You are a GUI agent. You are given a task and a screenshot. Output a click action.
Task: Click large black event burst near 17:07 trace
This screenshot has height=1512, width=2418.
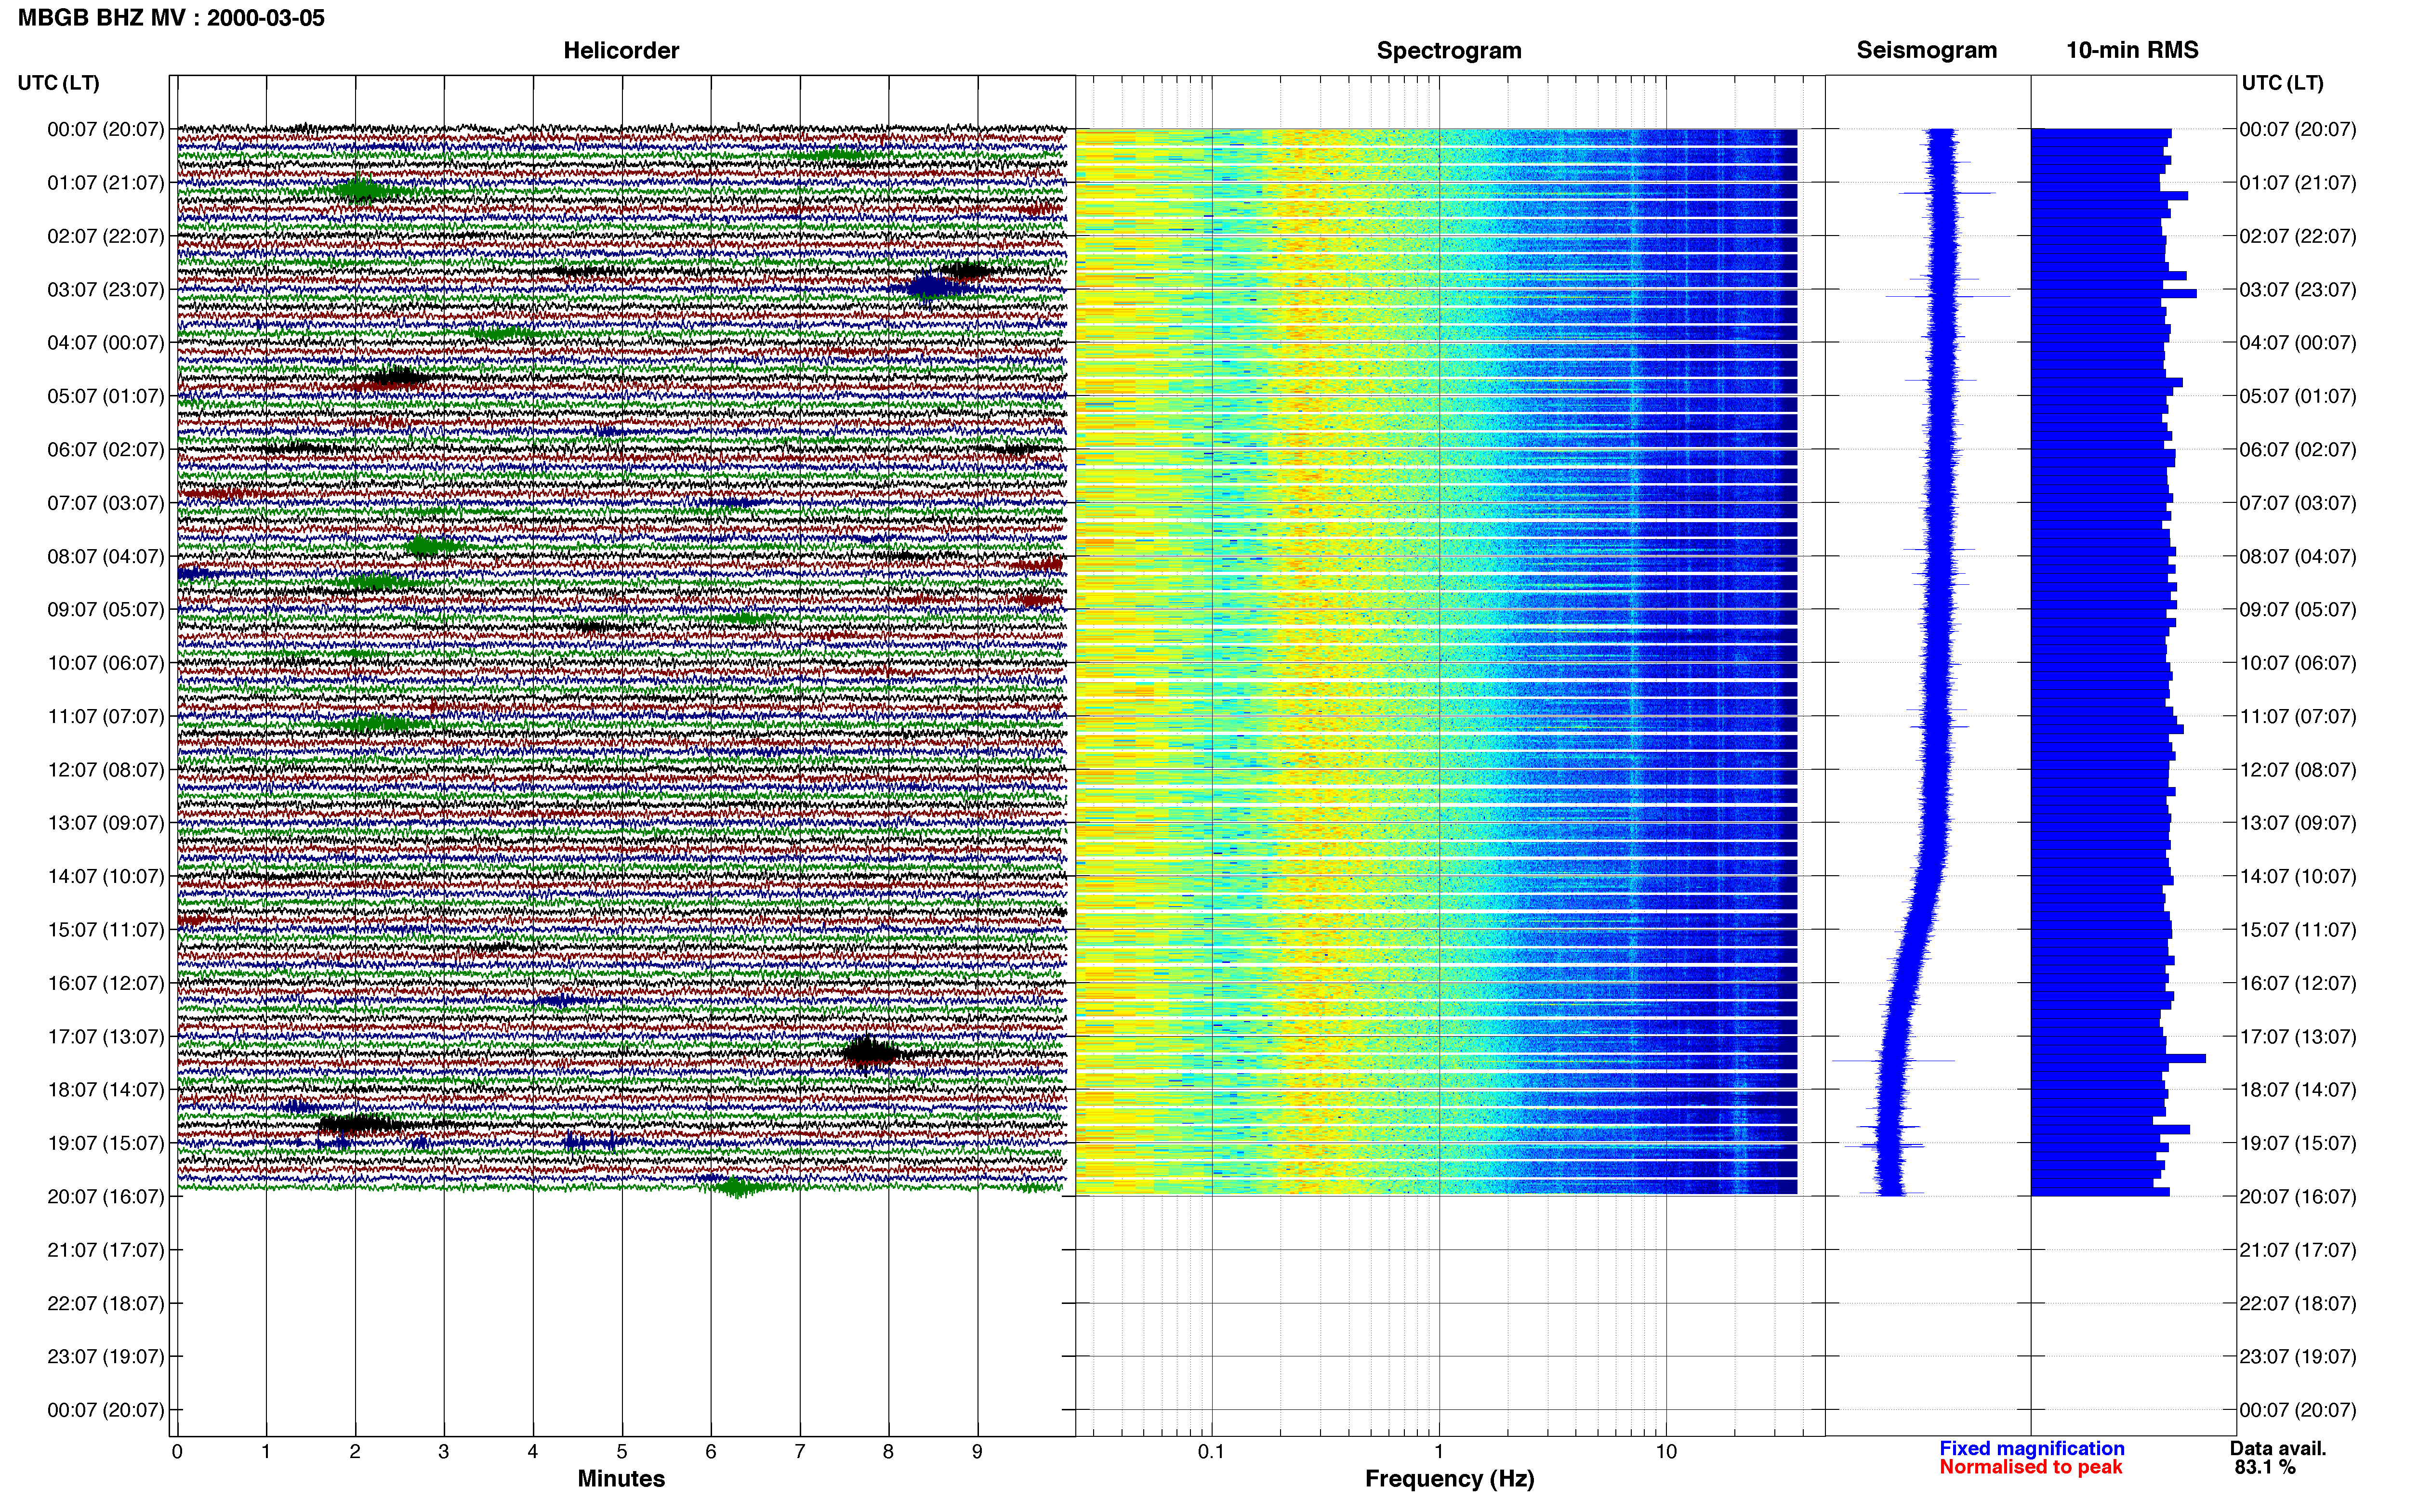[870, 1052]
